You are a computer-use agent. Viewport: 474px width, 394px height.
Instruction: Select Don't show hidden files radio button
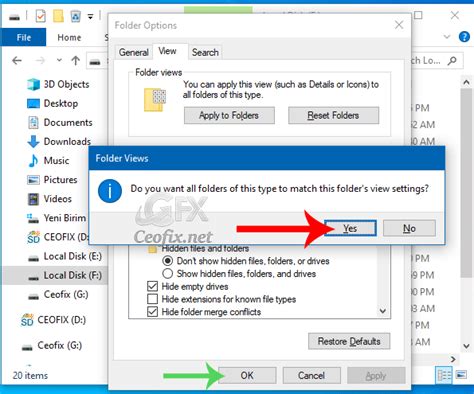coord(167,261)
